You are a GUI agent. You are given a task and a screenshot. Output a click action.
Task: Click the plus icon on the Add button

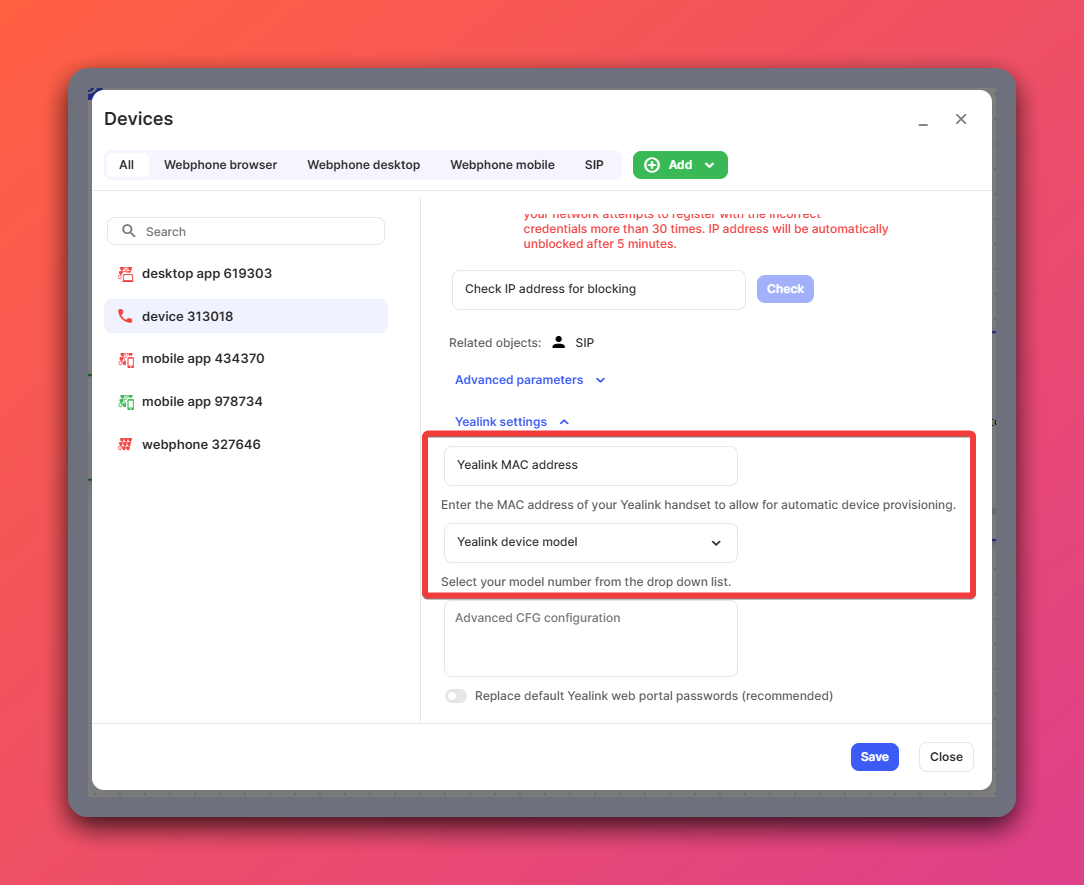coord(652,165)
